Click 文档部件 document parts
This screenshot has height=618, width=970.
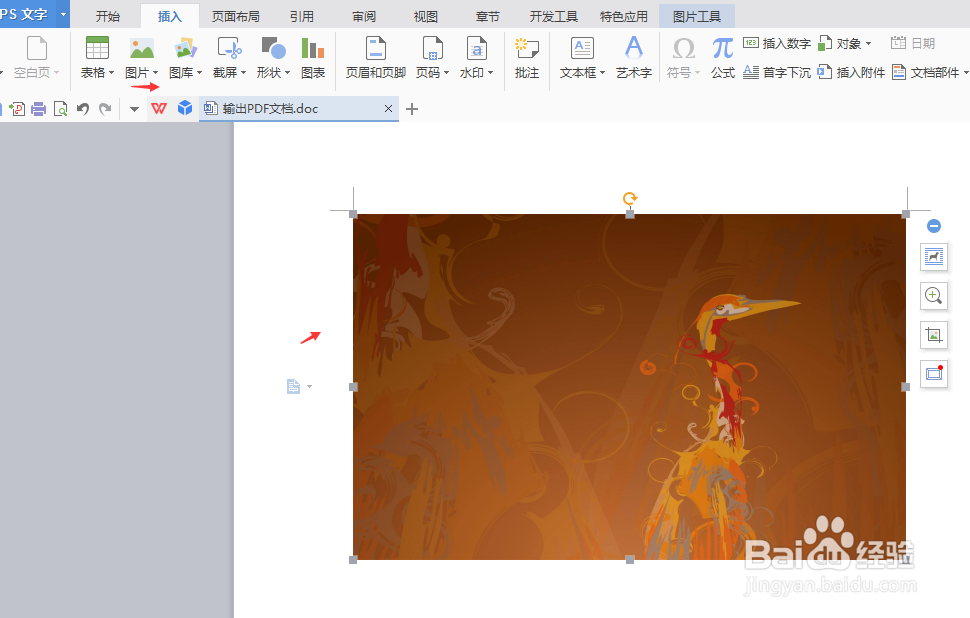pos(930,72)
